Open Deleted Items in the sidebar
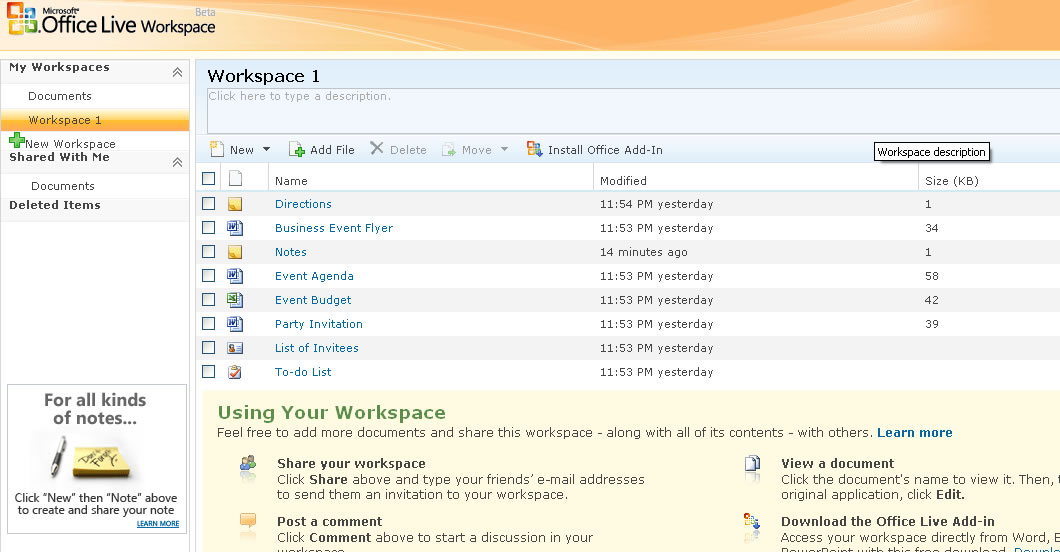 55,205
